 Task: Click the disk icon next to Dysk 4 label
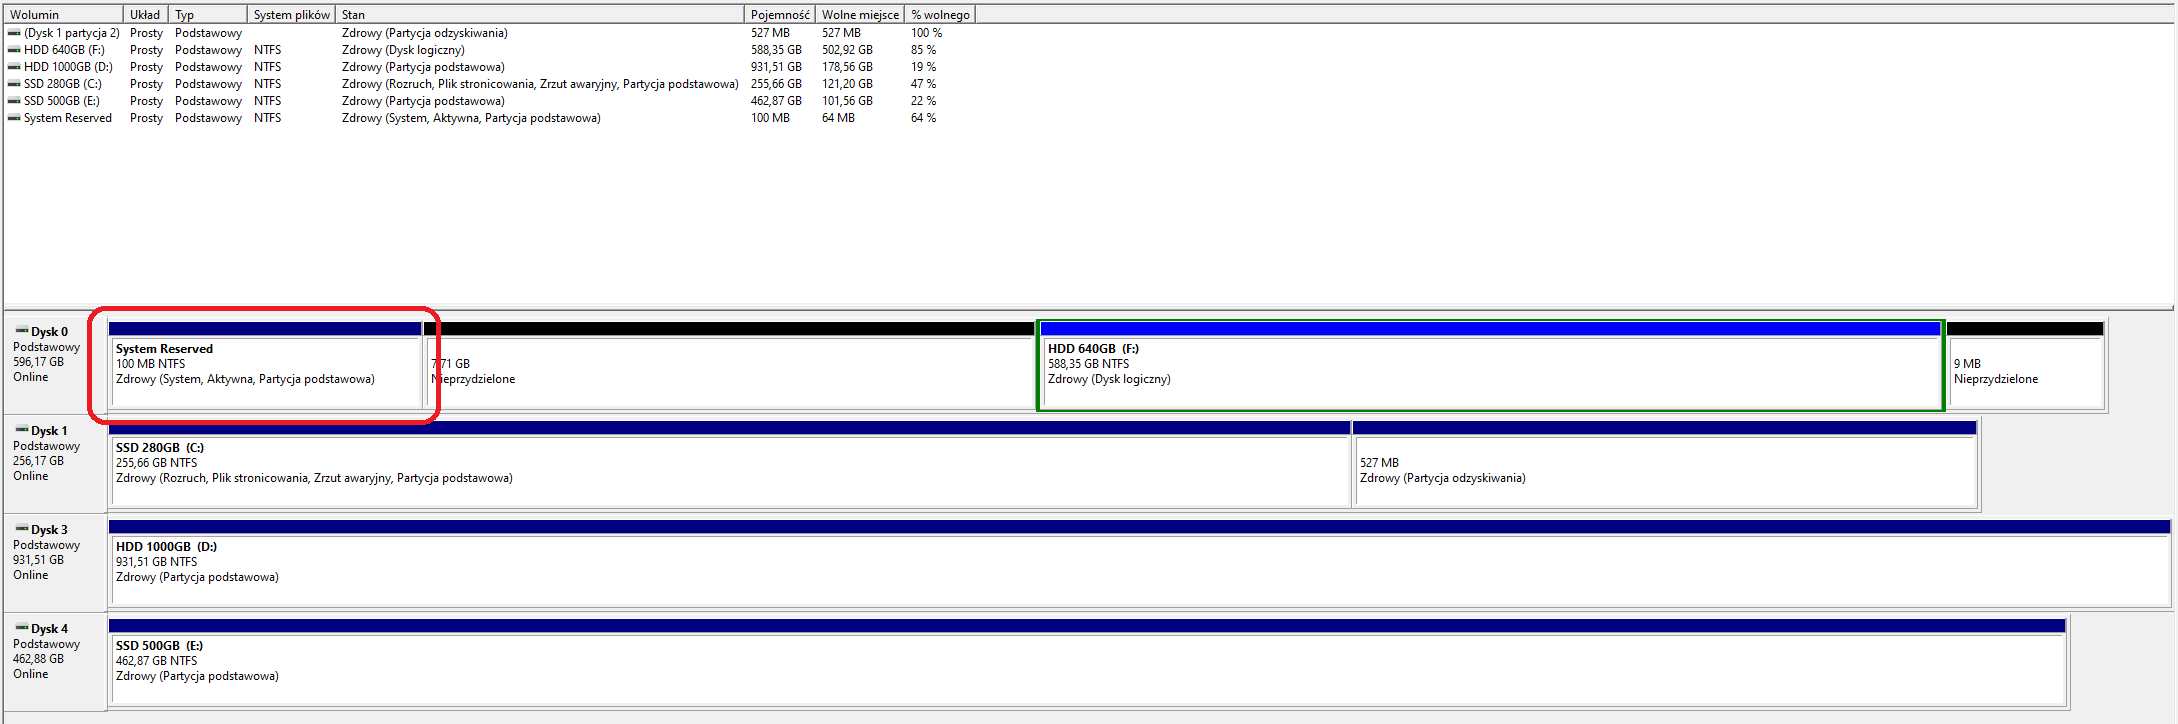pos(21,628)
